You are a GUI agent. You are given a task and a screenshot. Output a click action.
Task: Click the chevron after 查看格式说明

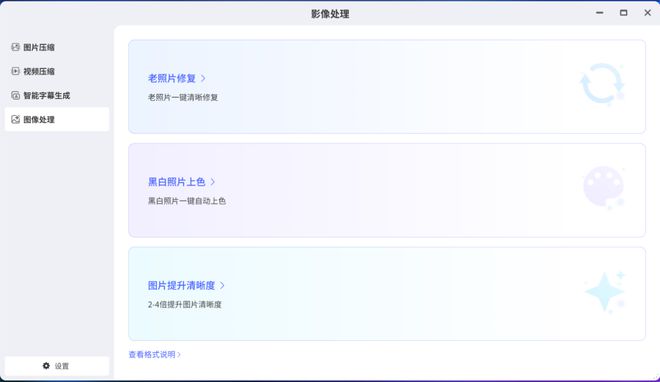pos(179,354)
